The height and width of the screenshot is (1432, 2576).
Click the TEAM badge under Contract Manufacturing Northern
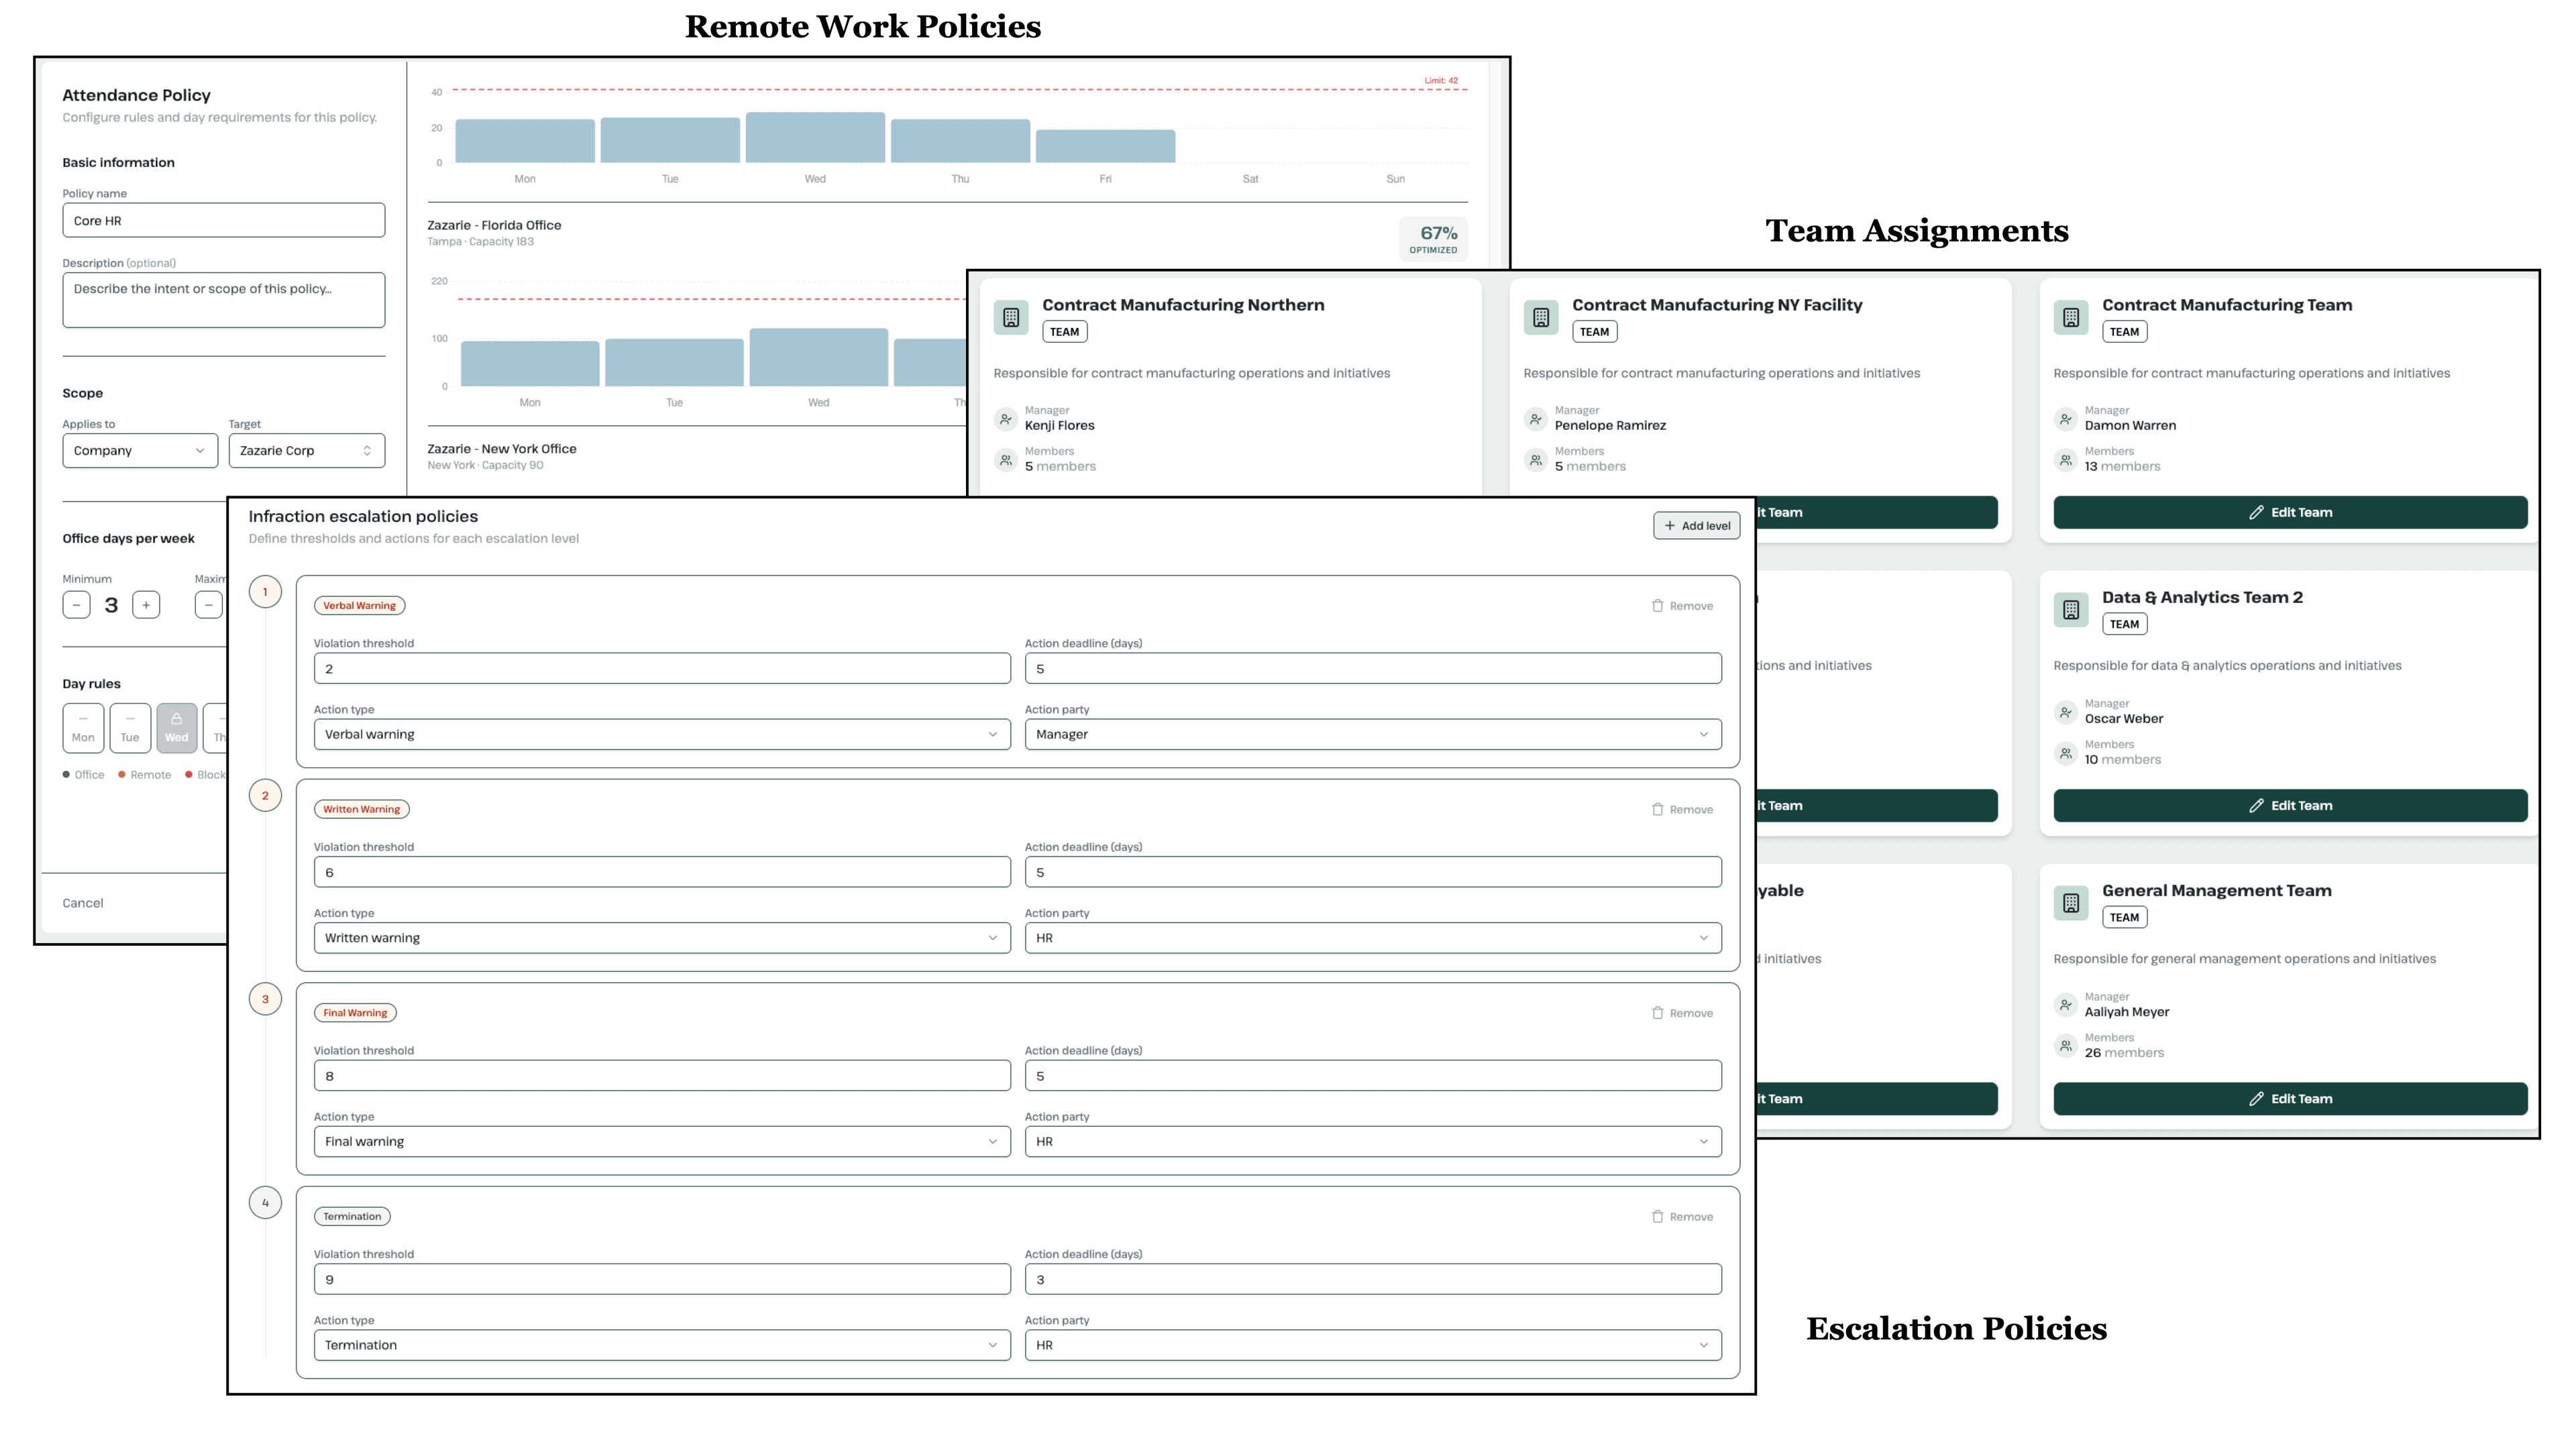(1064, 331)
